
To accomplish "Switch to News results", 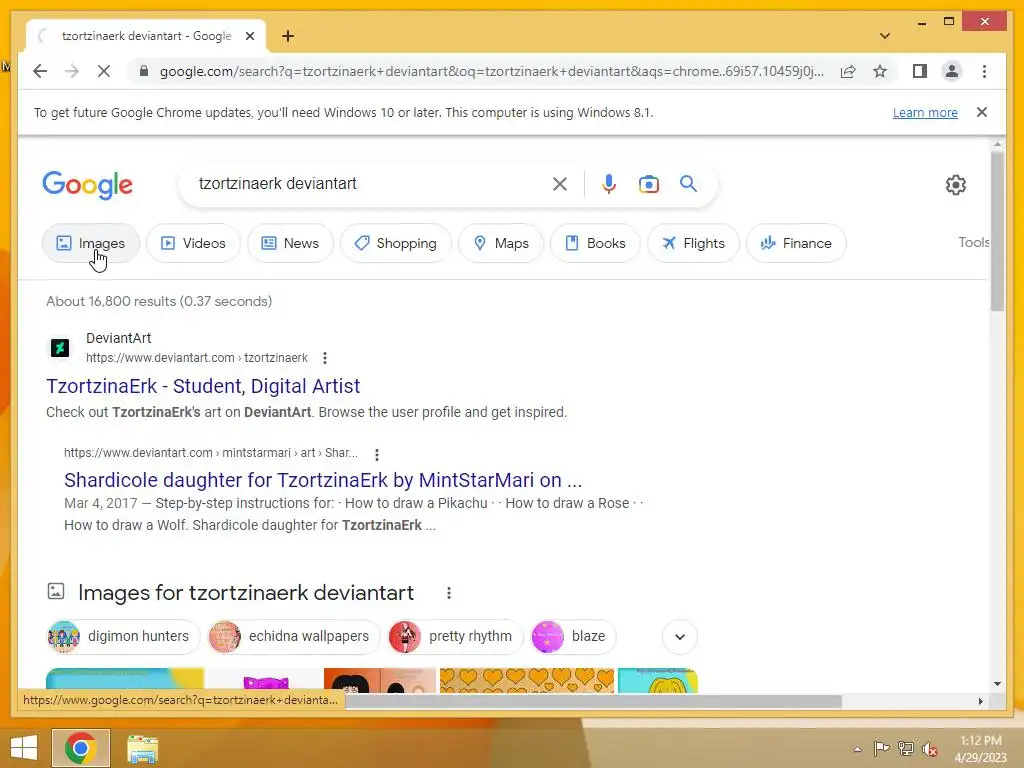I will pos(290,243).
